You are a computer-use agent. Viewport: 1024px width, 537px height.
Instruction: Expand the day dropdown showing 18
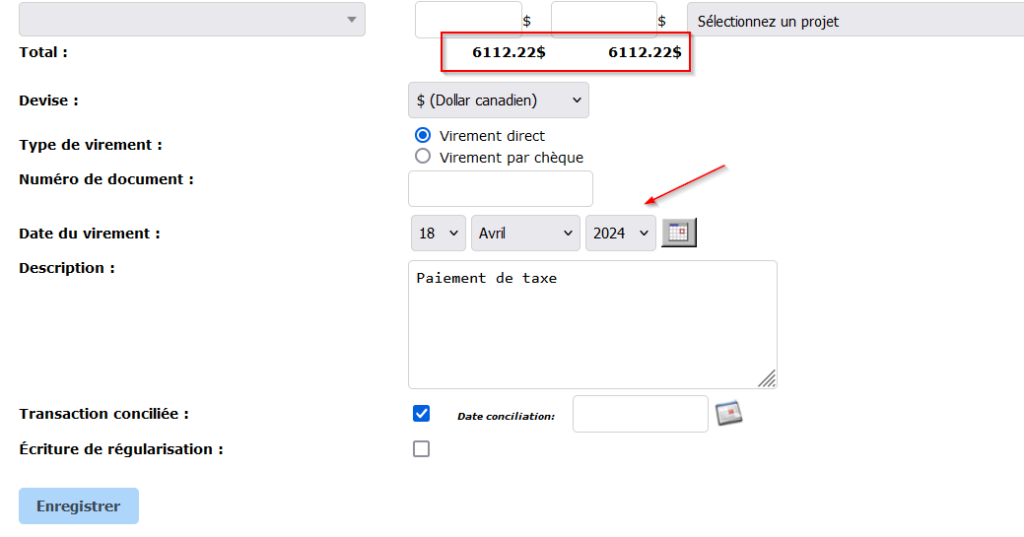438,233
